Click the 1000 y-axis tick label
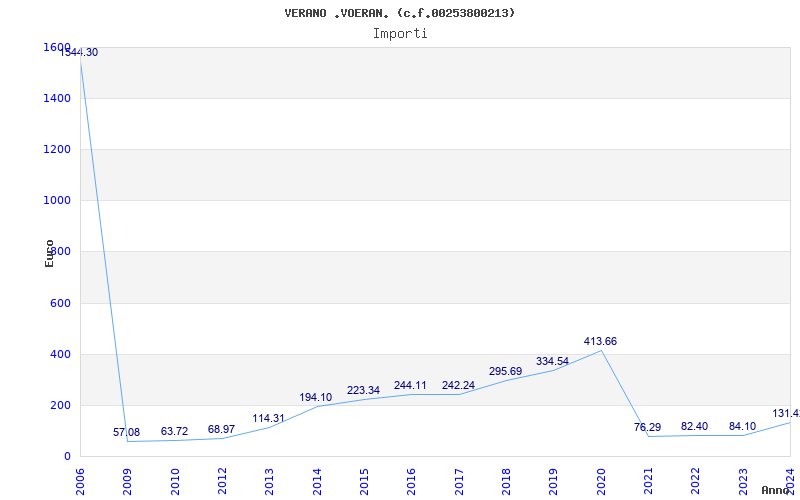The image size is (800, 500). coord(57,201)
